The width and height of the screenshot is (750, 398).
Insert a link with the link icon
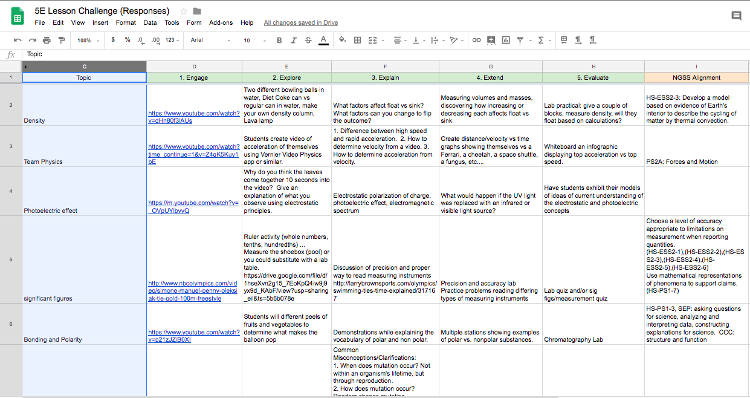tap(476, 41)
